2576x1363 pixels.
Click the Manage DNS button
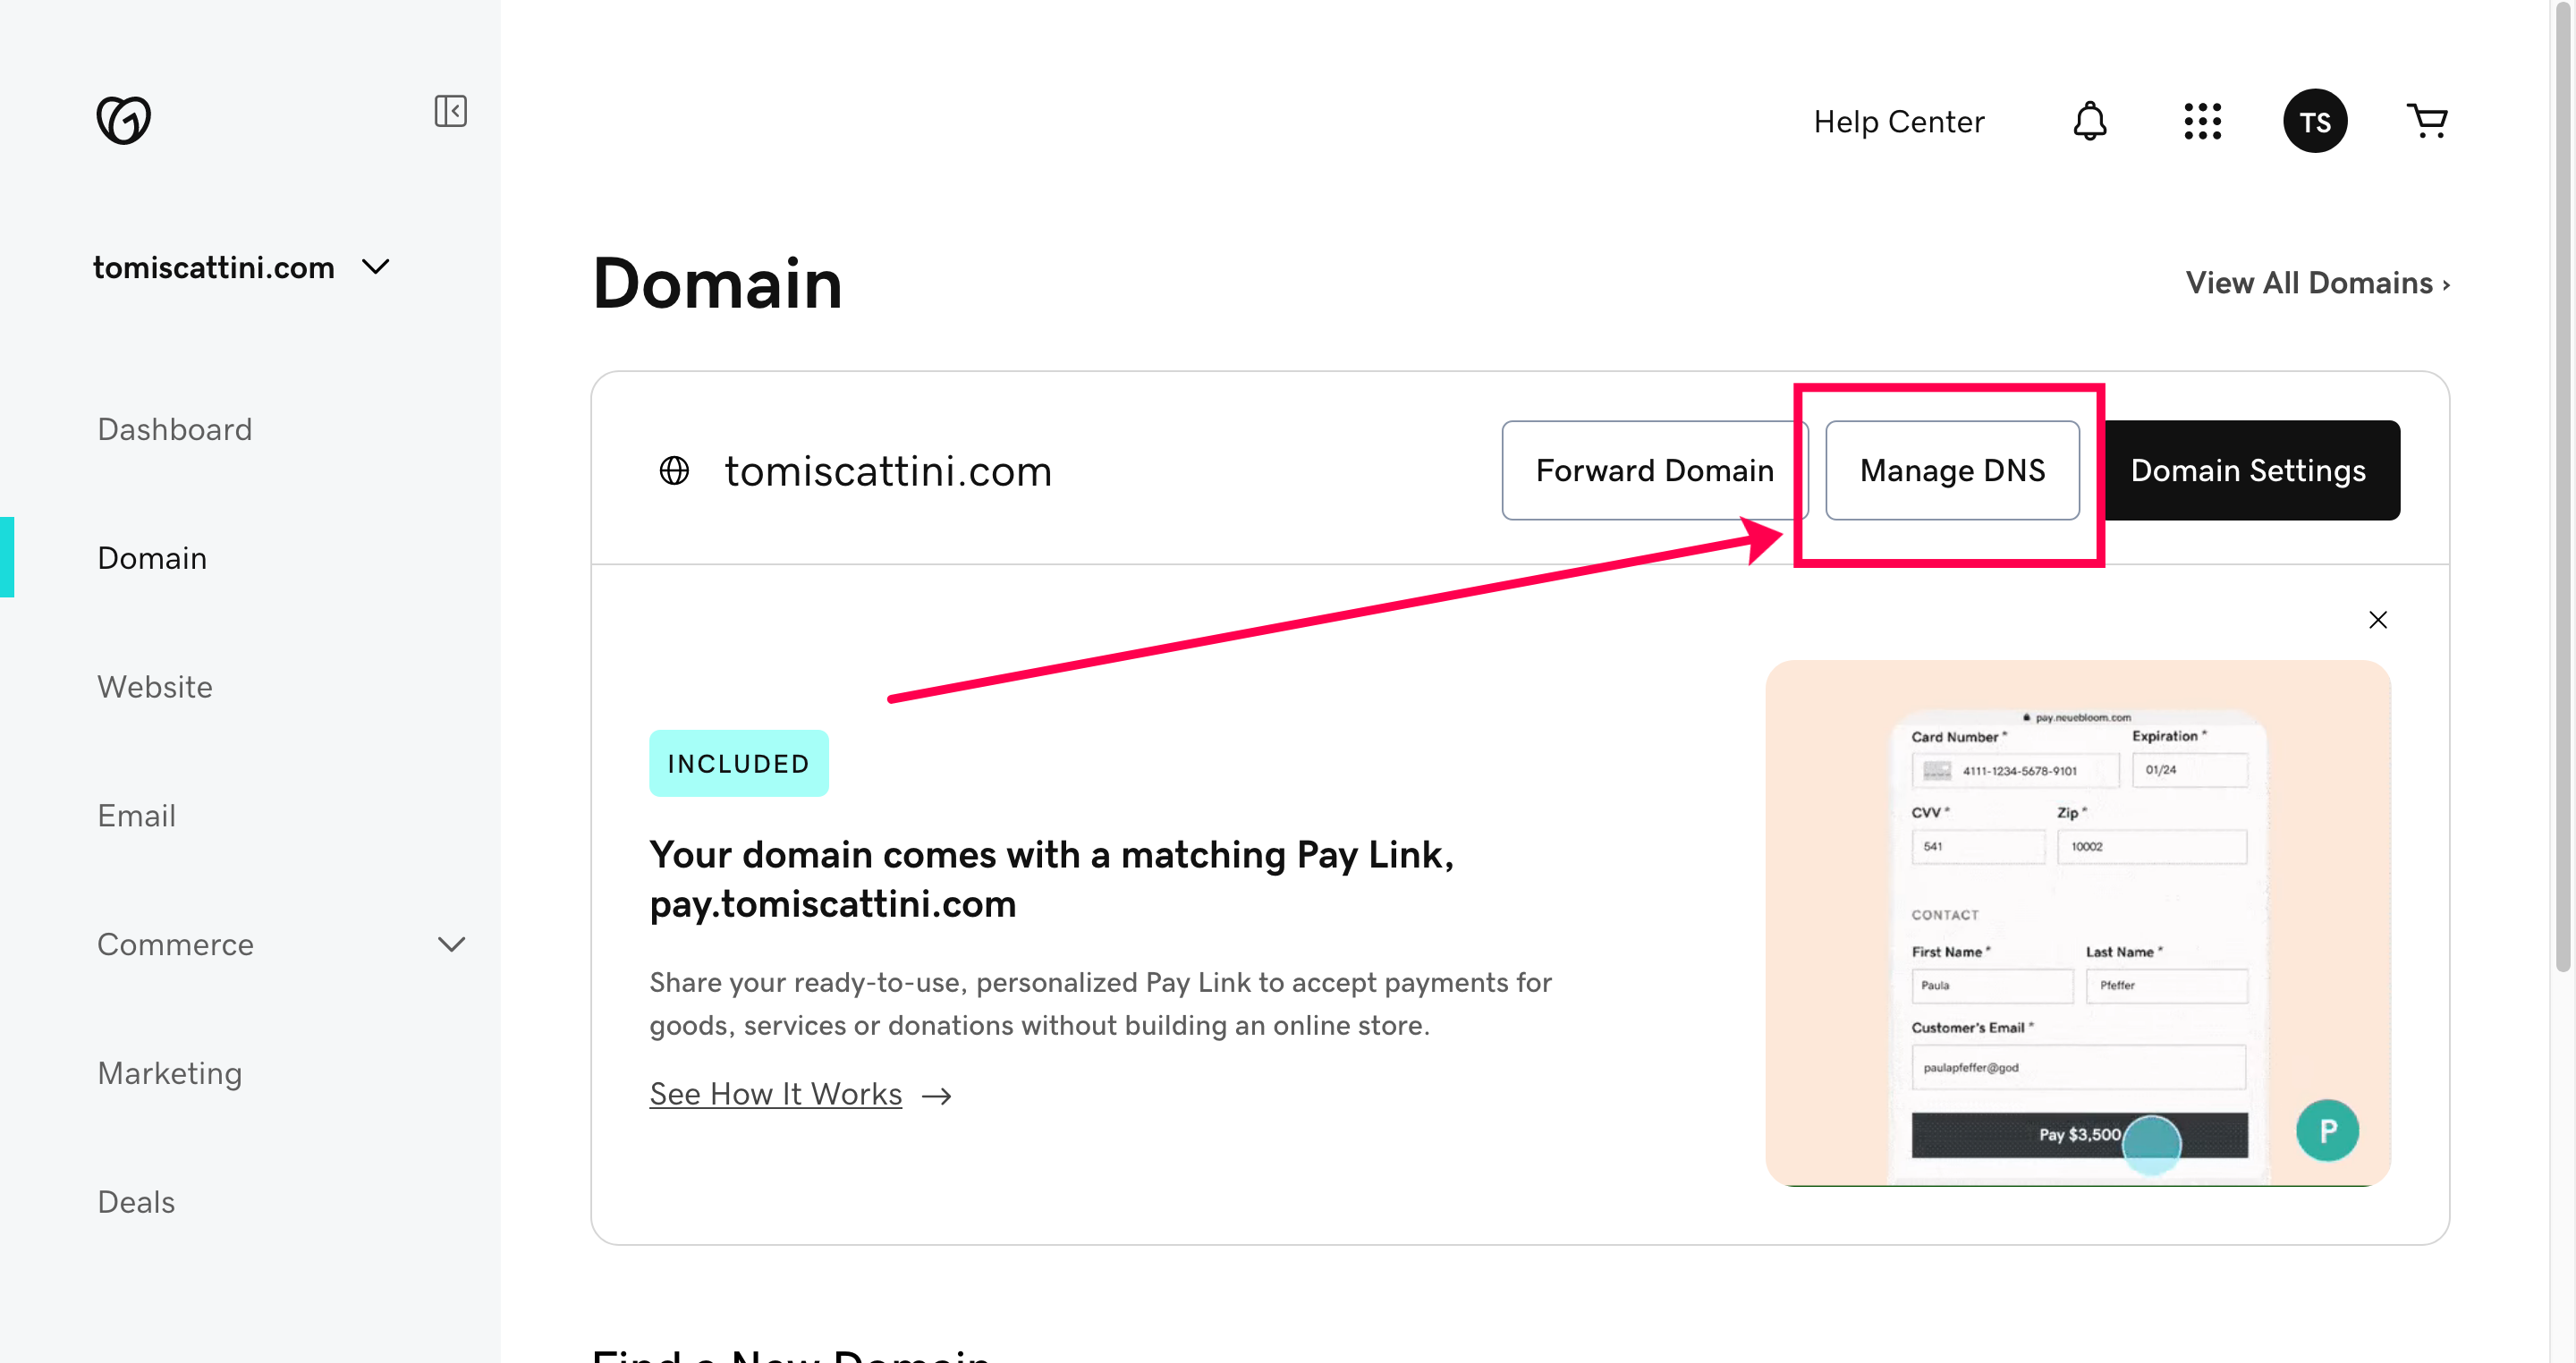[1951, 470]
